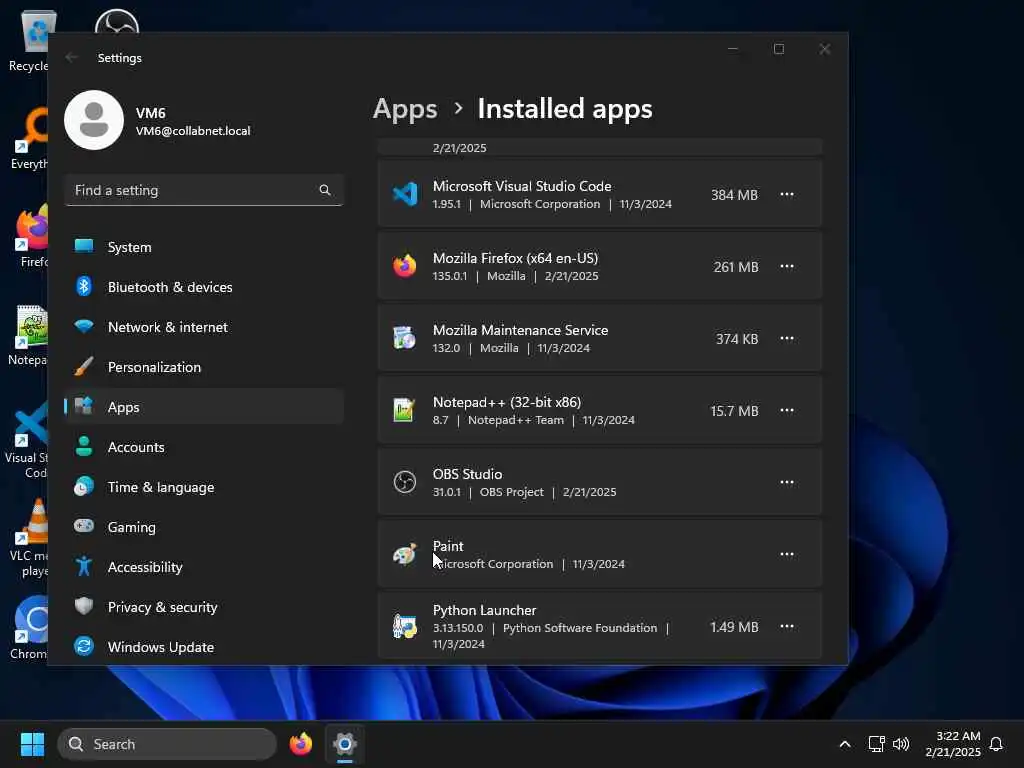Image resolution: width=1024 pixels, height=768 pixels.
Task: Click the 261 MB size value
Action: tap(735, 266)
